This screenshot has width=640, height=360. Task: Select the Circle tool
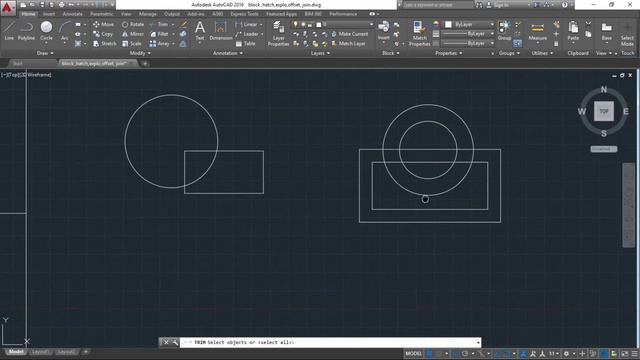coord(46,31)
